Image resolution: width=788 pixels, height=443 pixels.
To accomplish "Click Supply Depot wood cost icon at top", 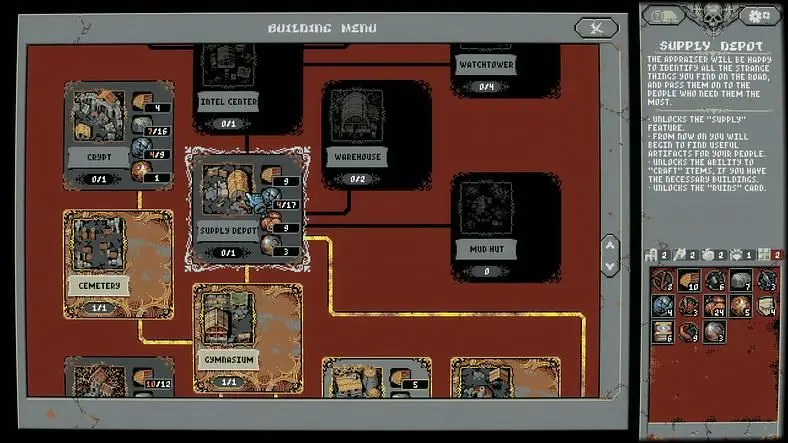I will coord(271,175).
